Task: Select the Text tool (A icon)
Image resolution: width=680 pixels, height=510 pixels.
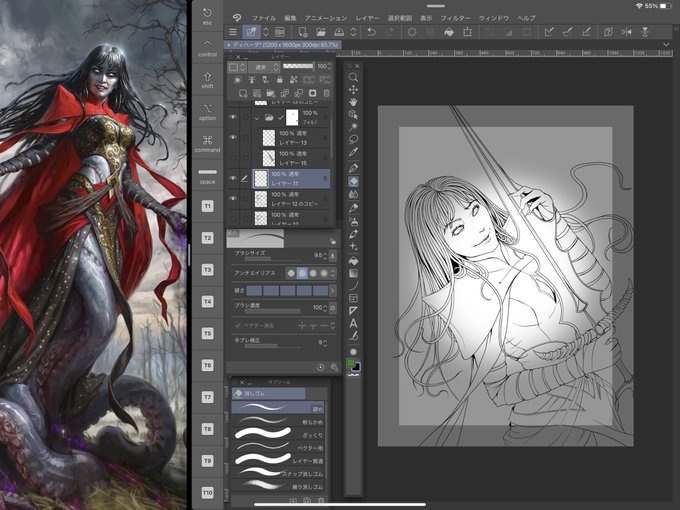Action: (353, 323)
